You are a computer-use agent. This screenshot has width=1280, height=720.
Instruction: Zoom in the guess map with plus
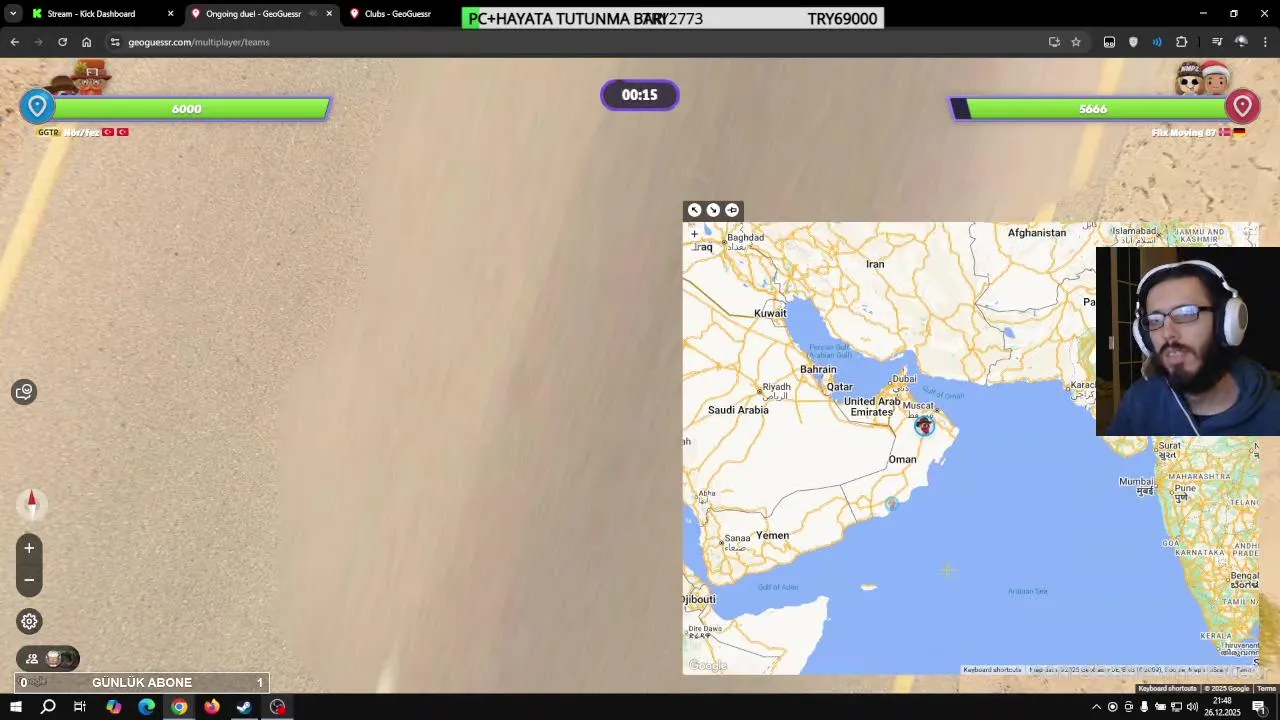click(x=694, y=234)
